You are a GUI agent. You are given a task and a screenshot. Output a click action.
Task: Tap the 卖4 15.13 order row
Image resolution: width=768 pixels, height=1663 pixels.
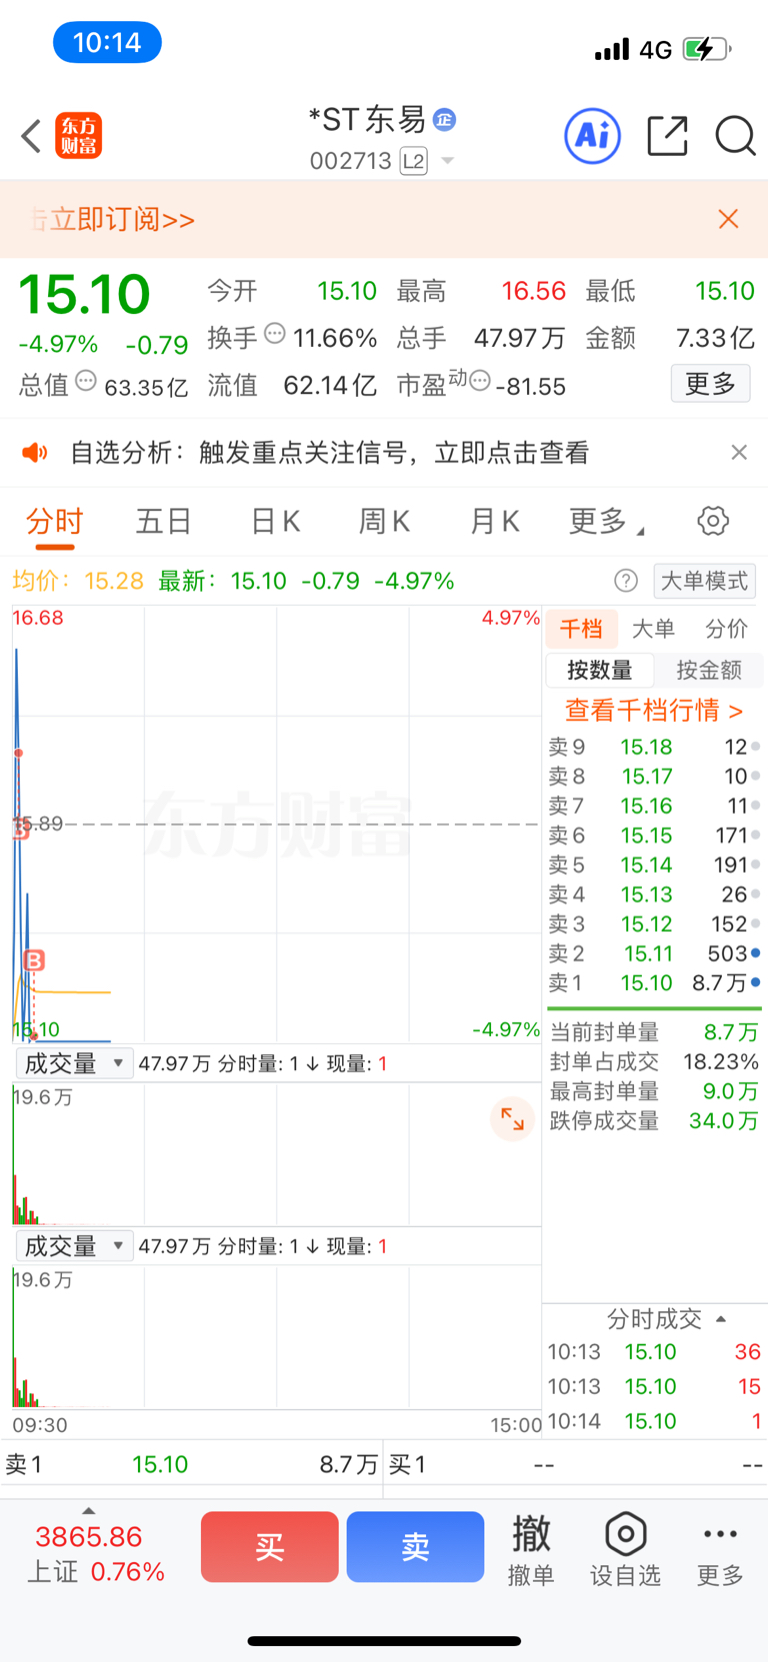[654, 894]
